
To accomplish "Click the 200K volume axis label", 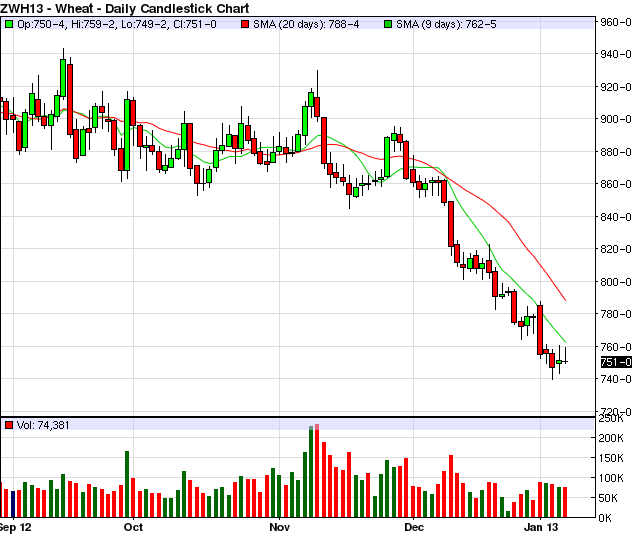I will [611, 438].
